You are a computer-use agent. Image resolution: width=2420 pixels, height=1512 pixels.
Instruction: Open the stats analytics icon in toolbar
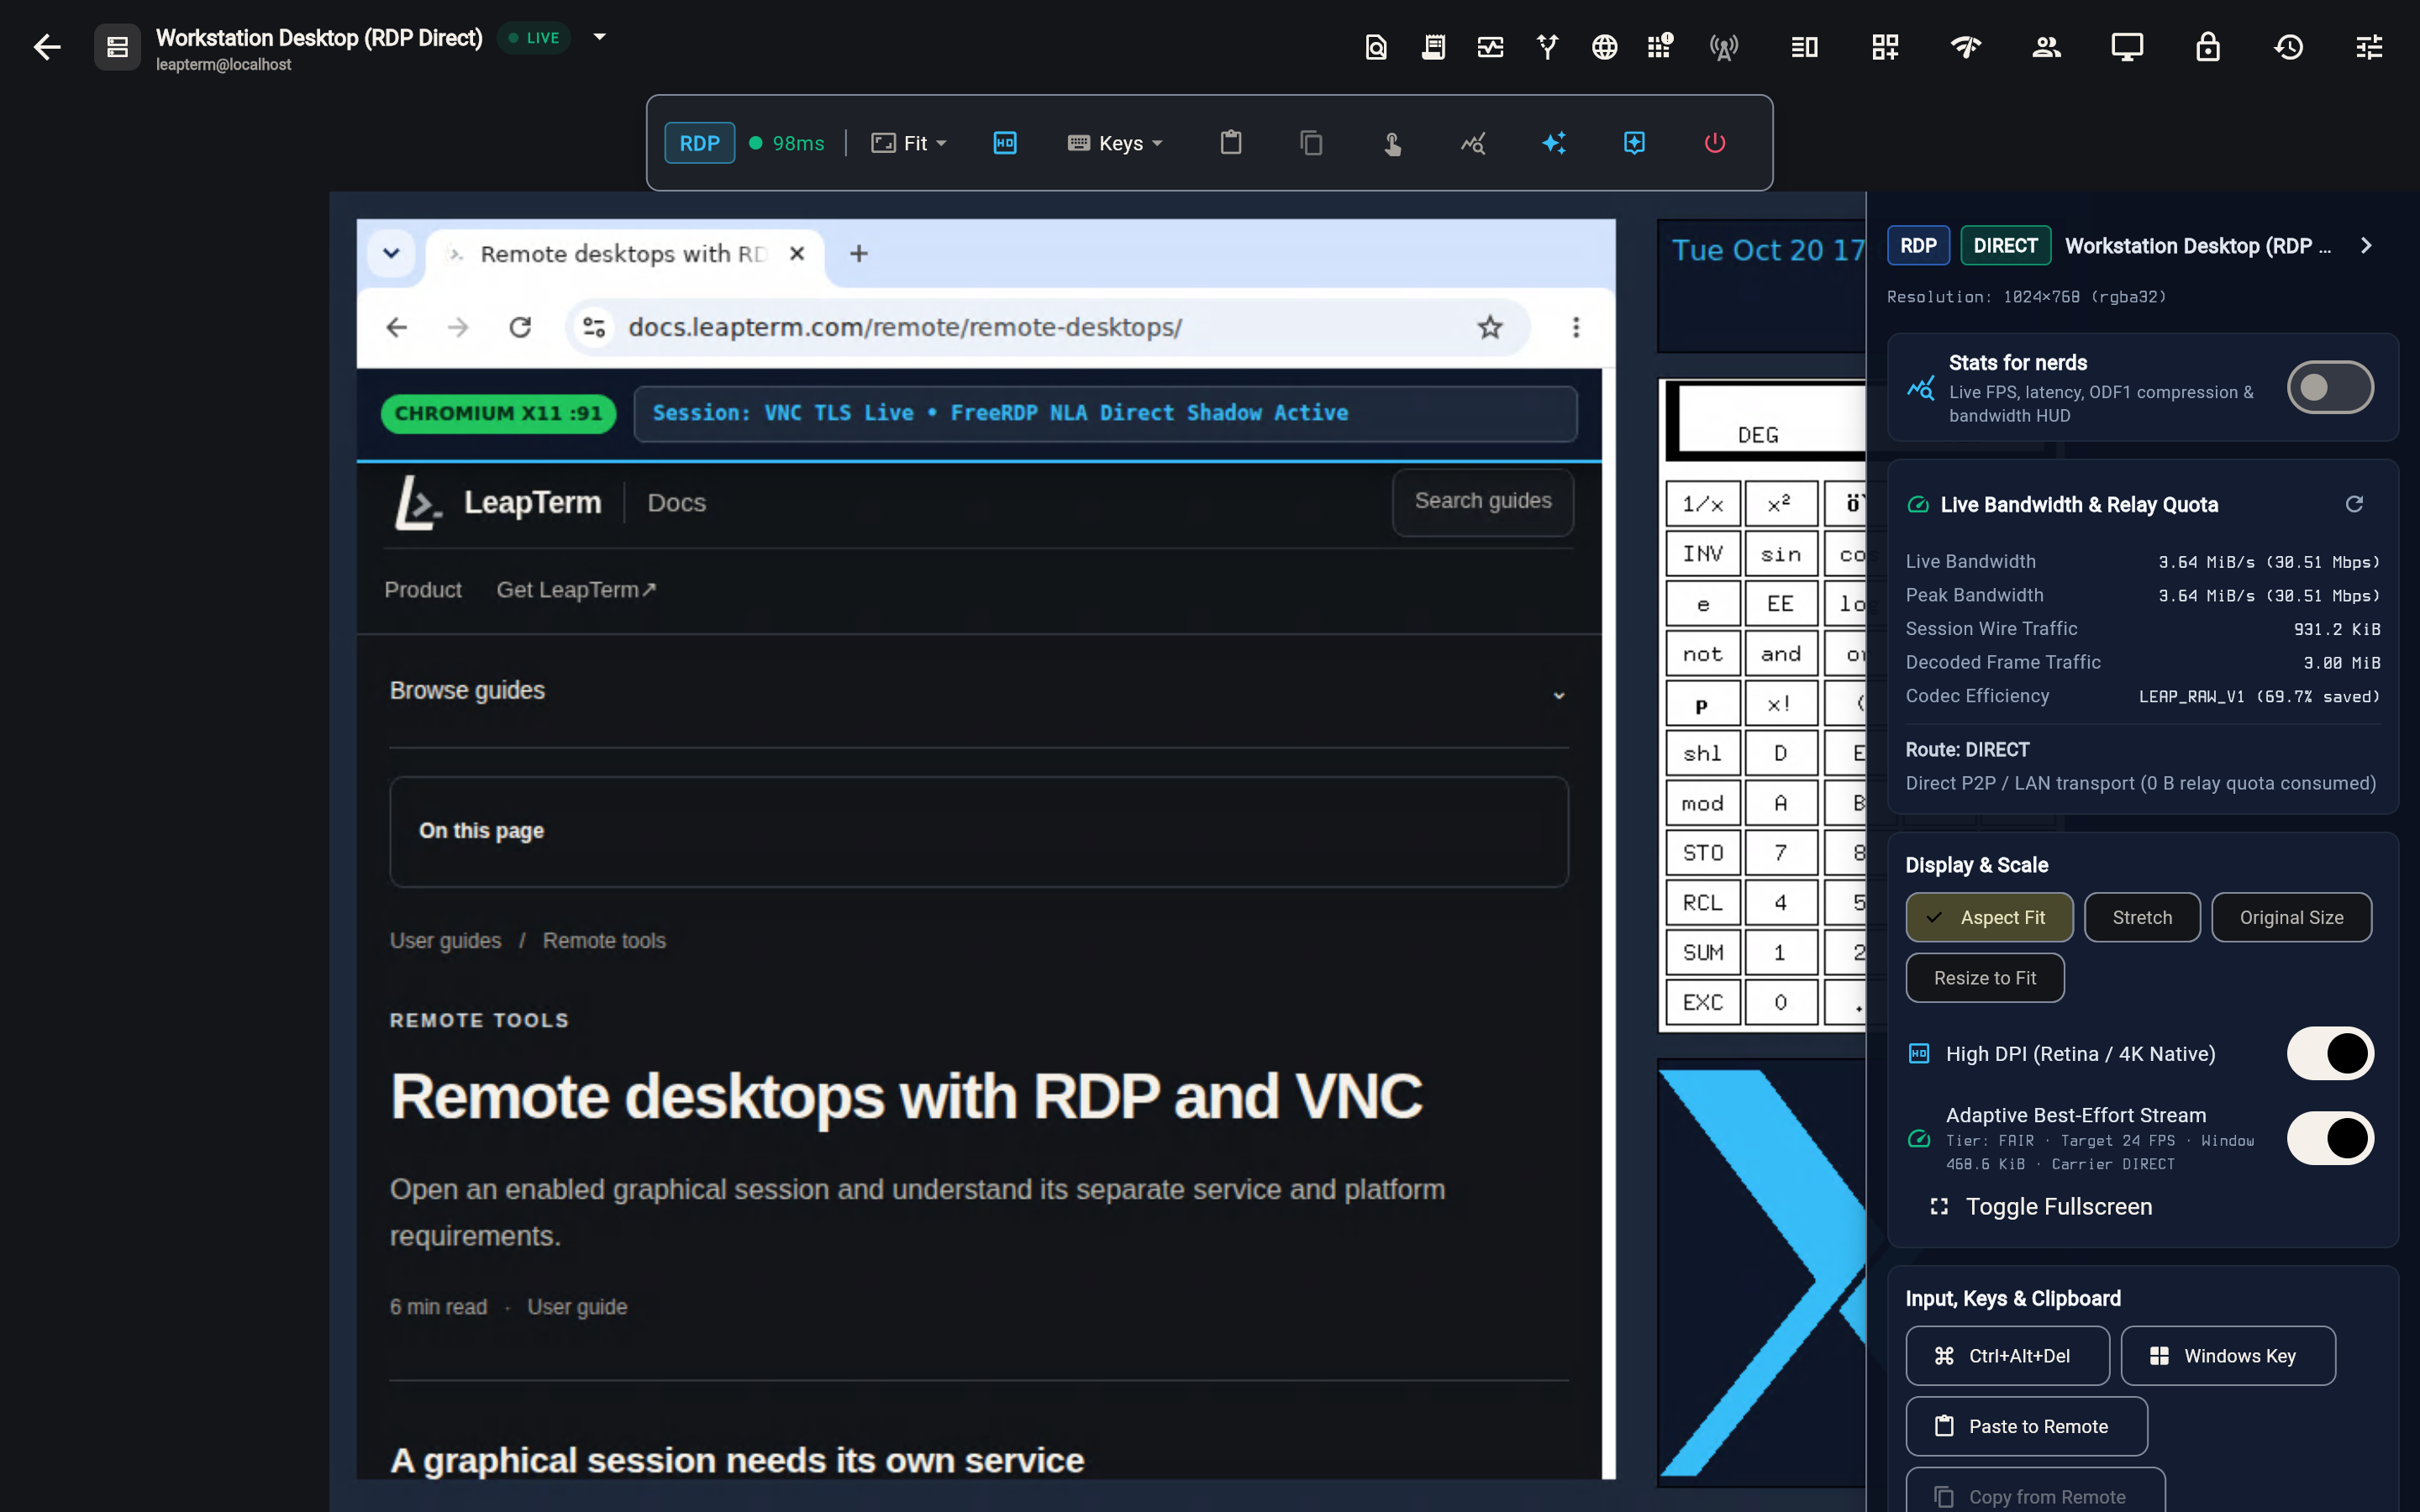pyautogui.click(x=1473, y=143)
